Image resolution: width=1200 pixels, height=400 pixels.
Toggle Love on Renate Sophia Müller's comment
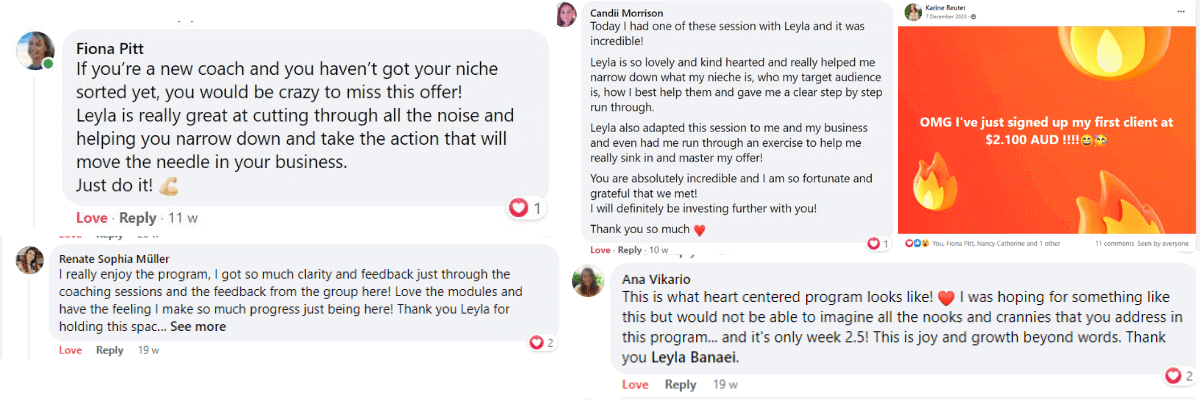(x=70, y=350)
